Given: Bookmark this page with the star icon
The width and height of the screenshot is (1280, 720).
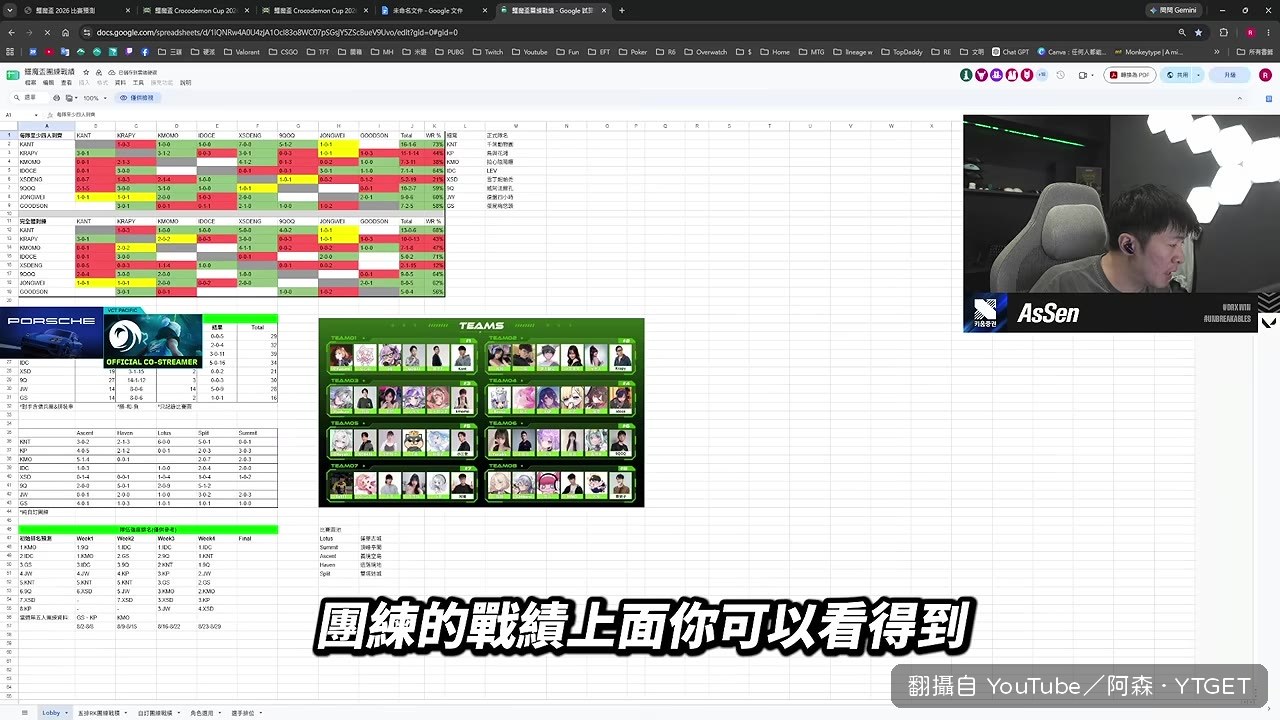Looking at the screenshot, I should click(1198, 32).
